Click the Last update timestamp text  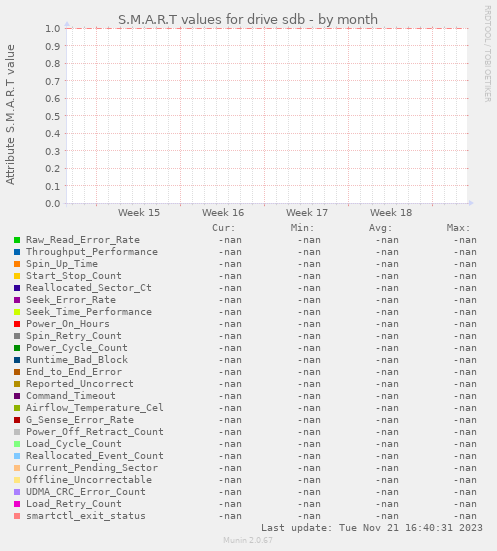click(372, 528)
